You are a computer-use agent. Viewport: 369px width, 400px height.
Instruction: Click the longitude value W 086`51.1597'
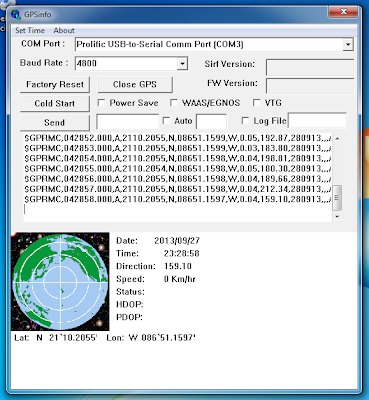(162, 338)
